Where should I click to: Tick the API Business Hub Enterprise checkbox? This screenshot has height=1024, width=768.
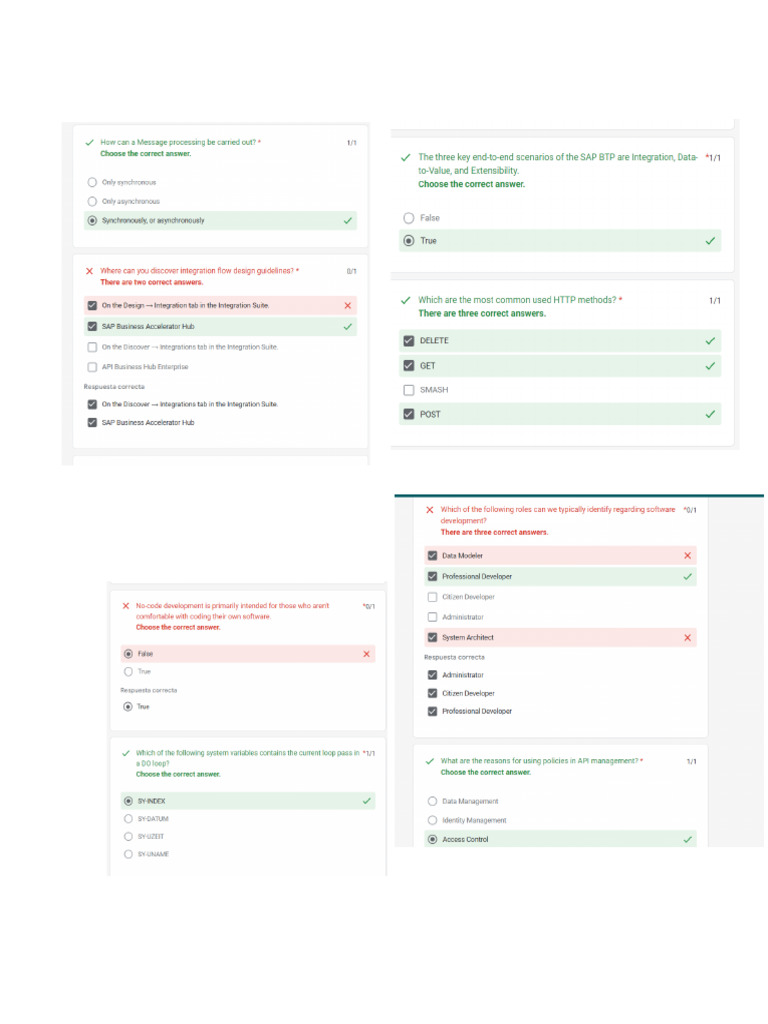(92, 367)
